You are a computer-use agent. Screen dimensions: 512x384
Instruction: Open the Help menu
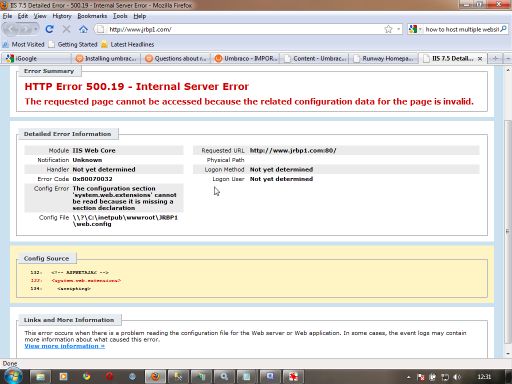(x=140, y=16)
